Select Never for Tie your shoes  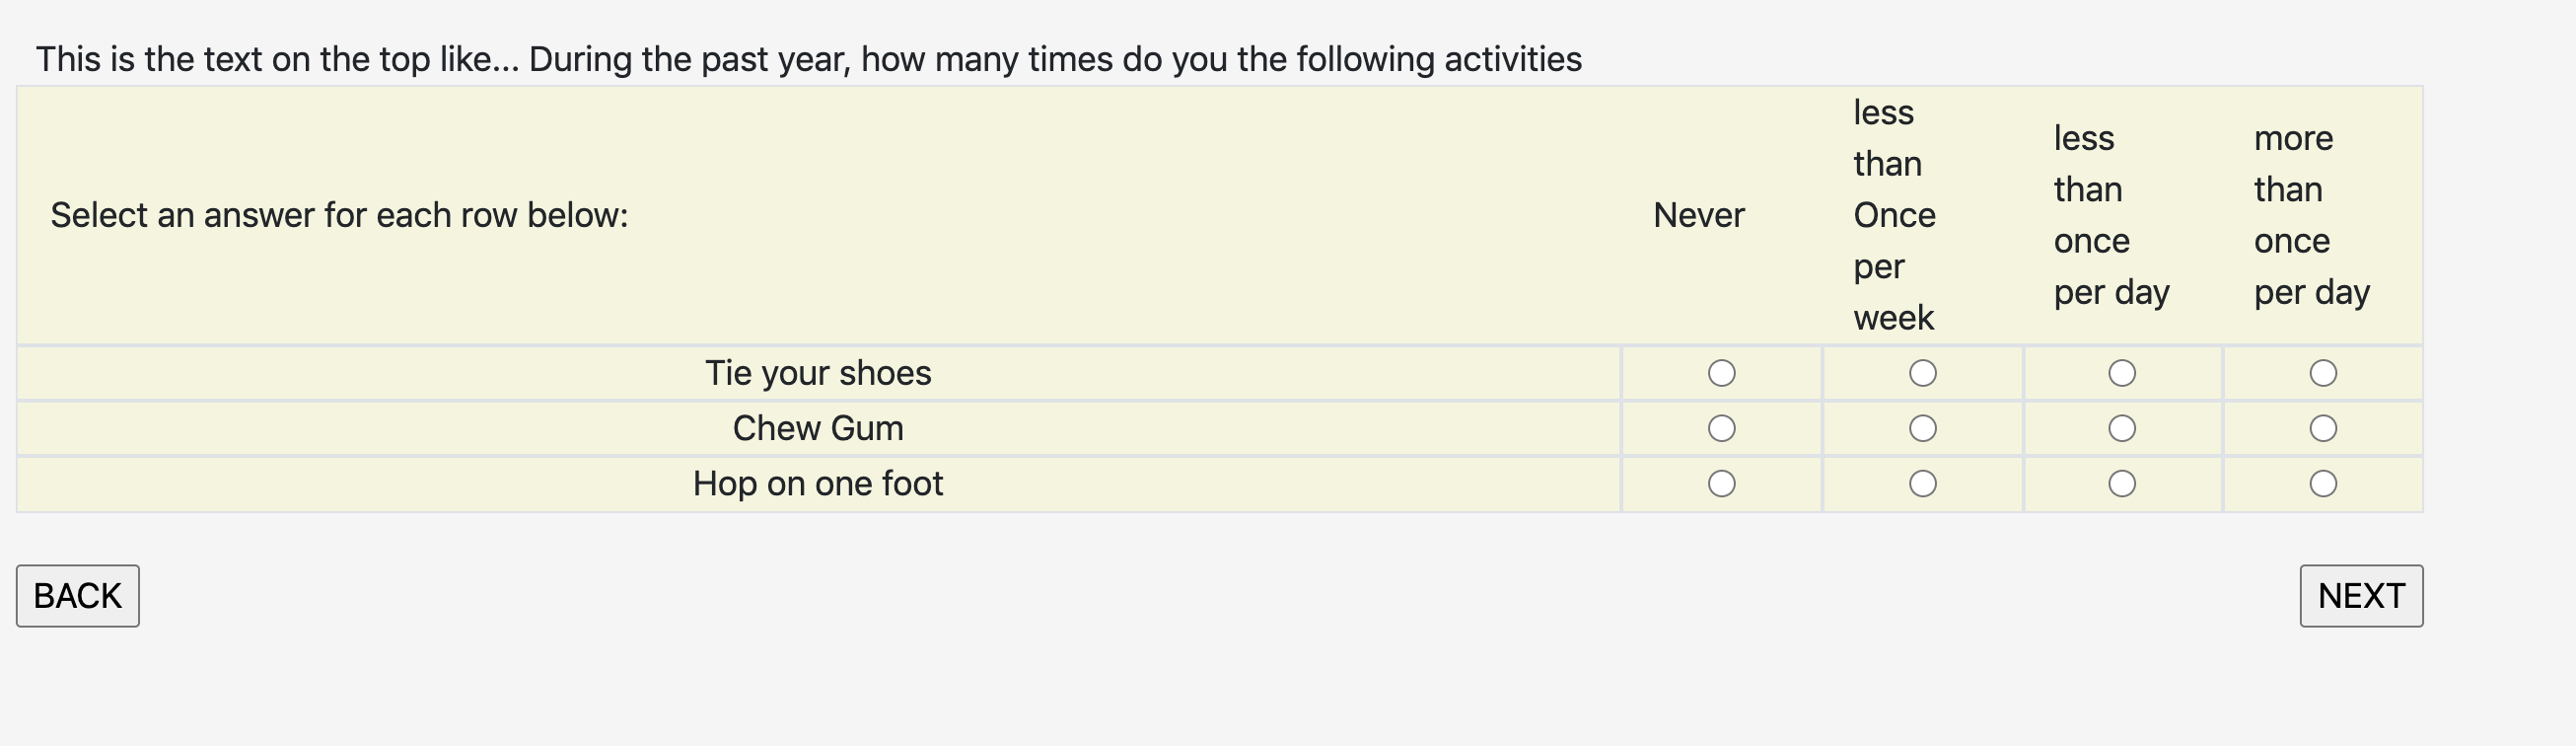pos(1721,373)
